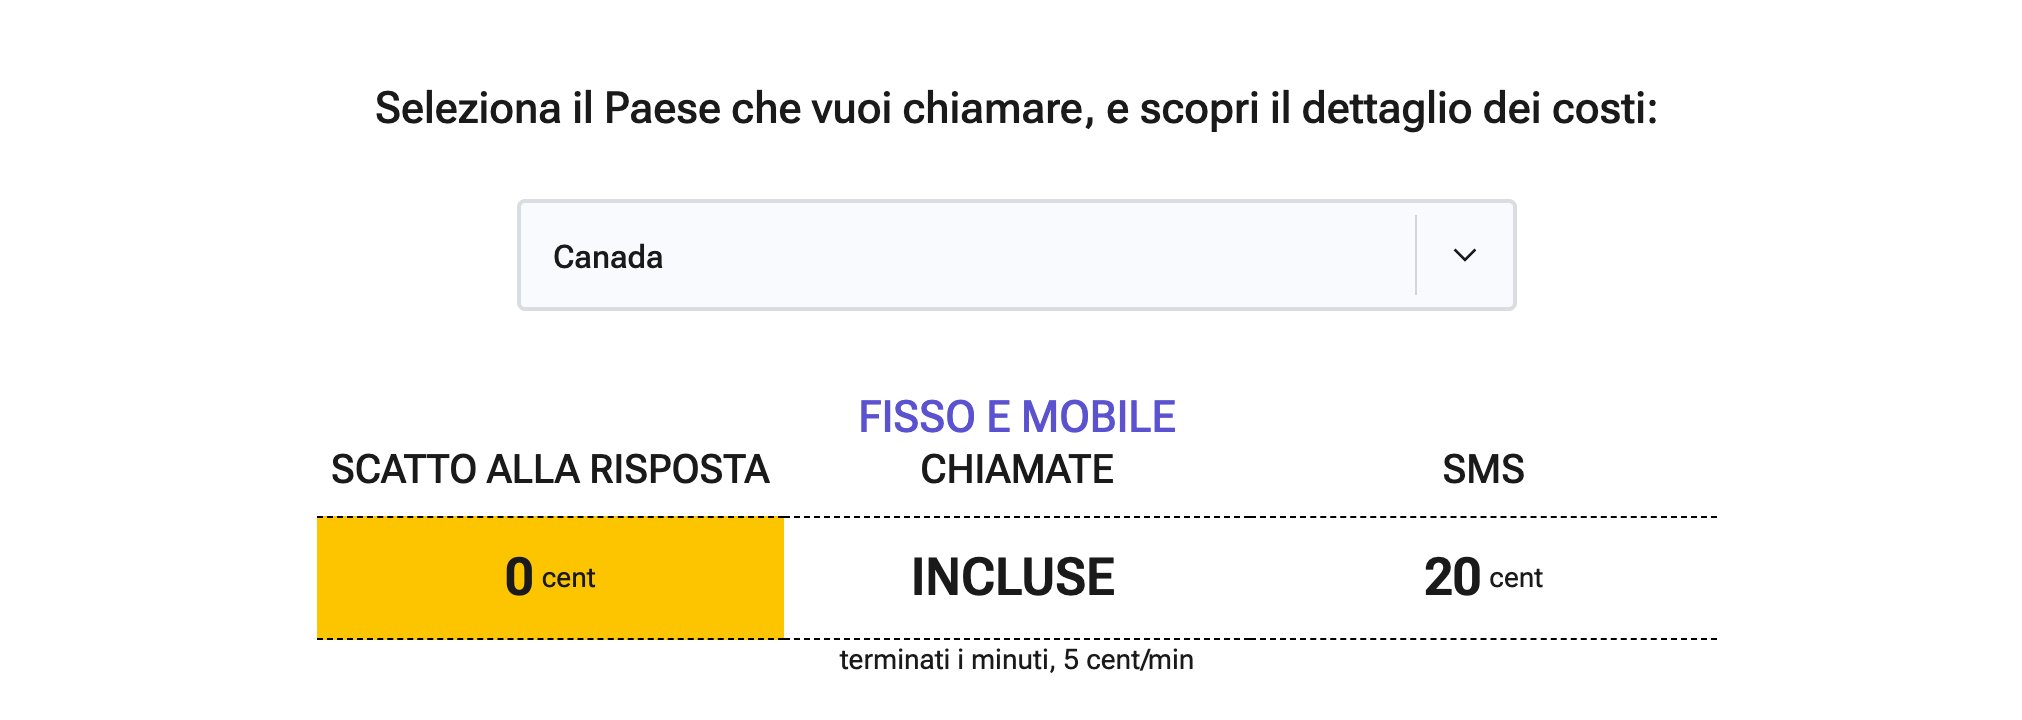This screenshot has height=720, width=2022.
Task: Click the bold '0' connection fee value
Action: coord(519,578)
